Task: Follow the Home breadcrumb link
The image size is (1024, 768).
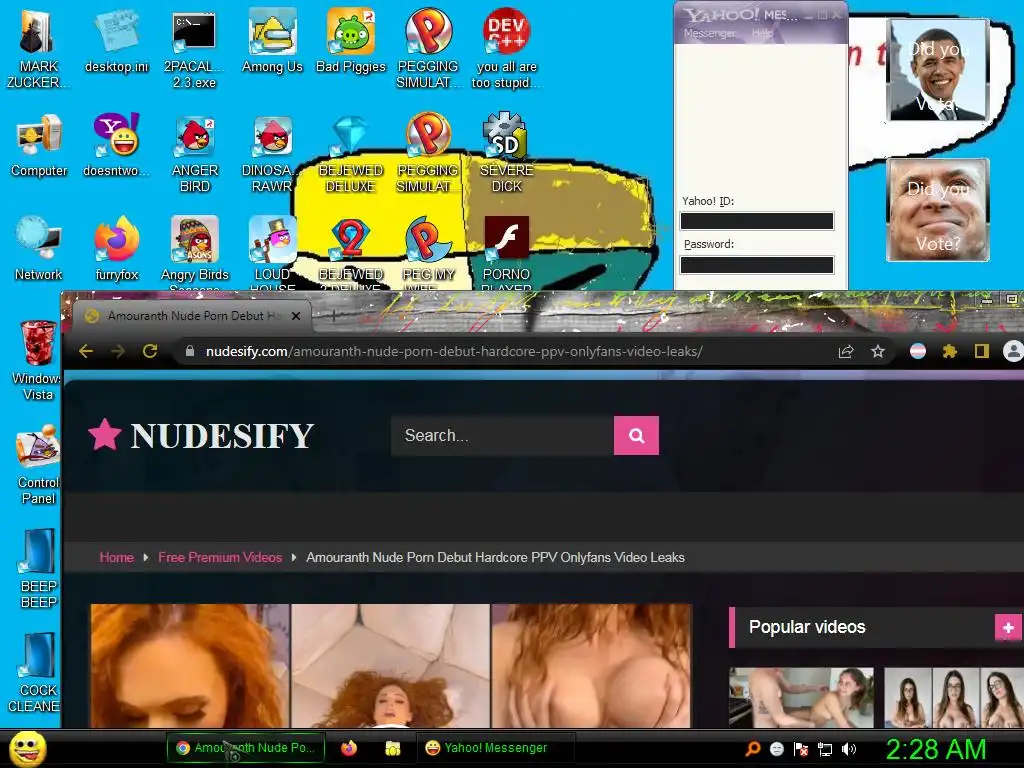Action: [116, 557]
